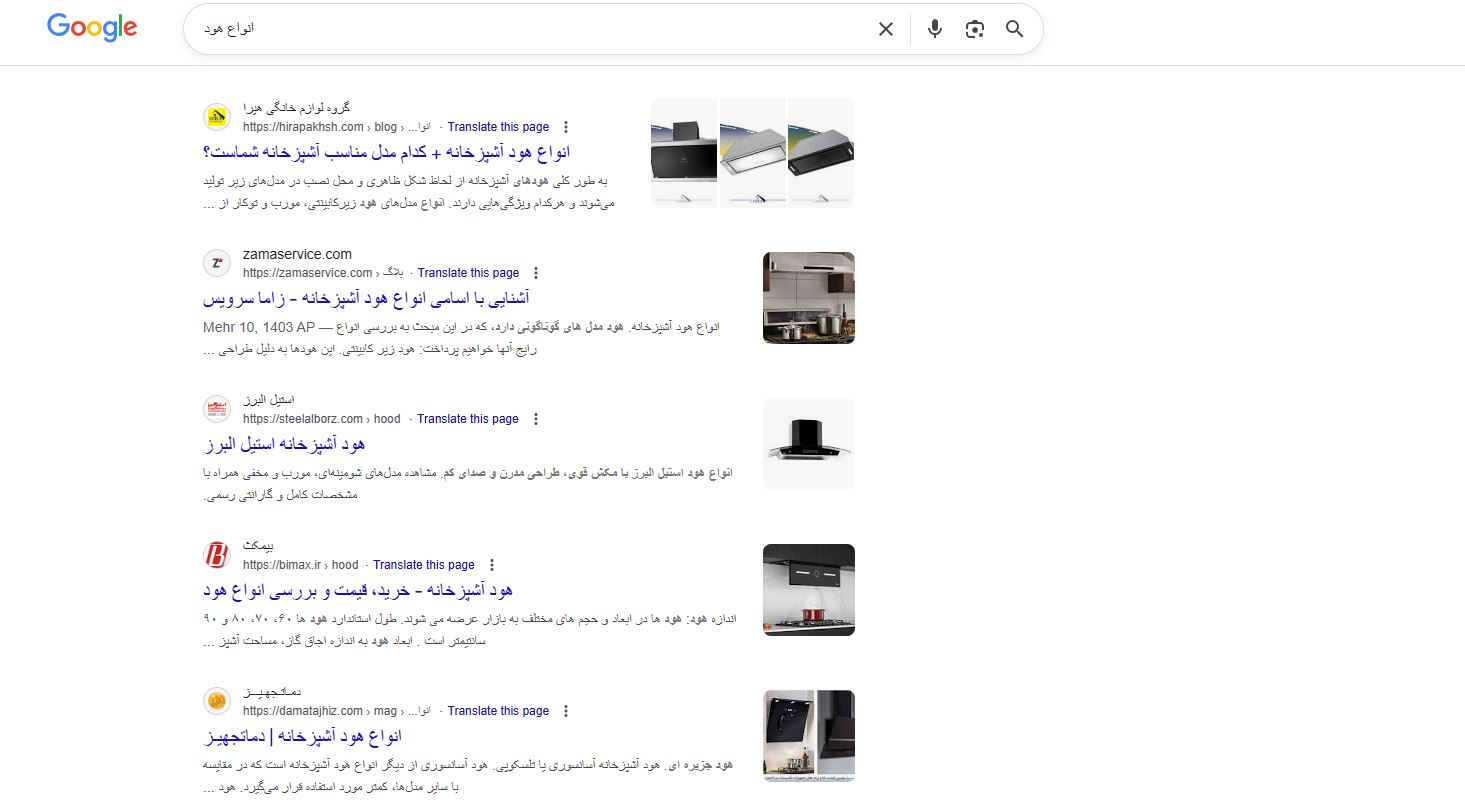Screen dimensions: 1465x811
Task: Open hirapakhsh.com yellow favicon
Action: coord(217,117)
